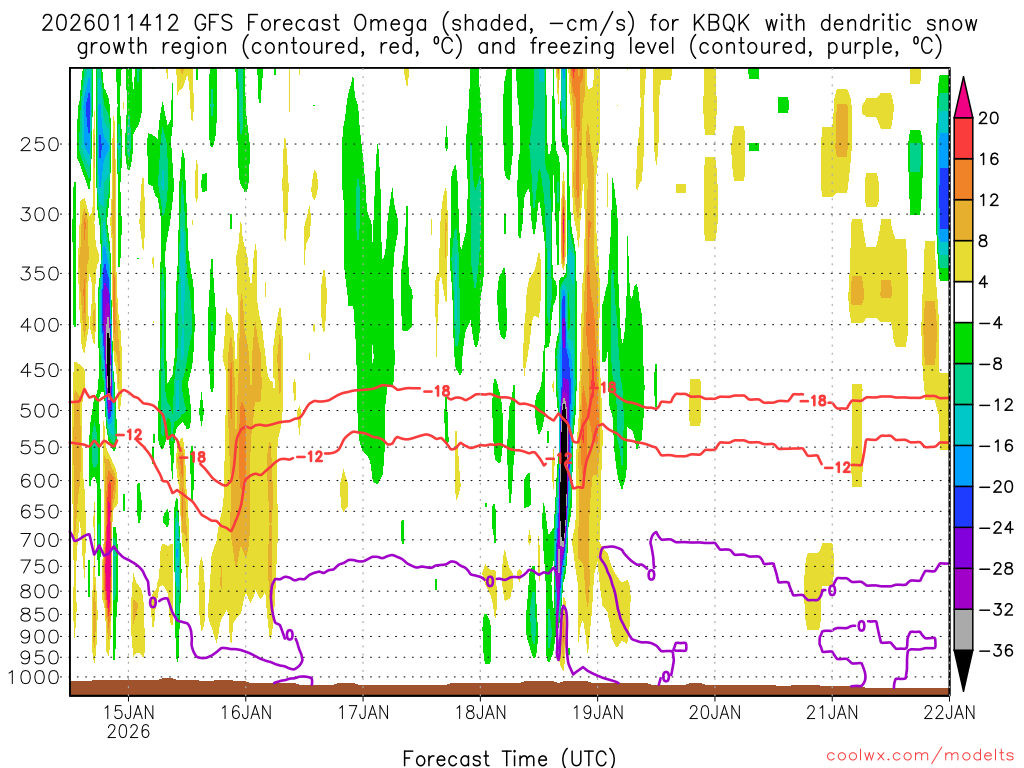The image size is (1024, 768).
Task: Click the purple 0 freezing-level label near 18JAN
Action: pos(489,581)
